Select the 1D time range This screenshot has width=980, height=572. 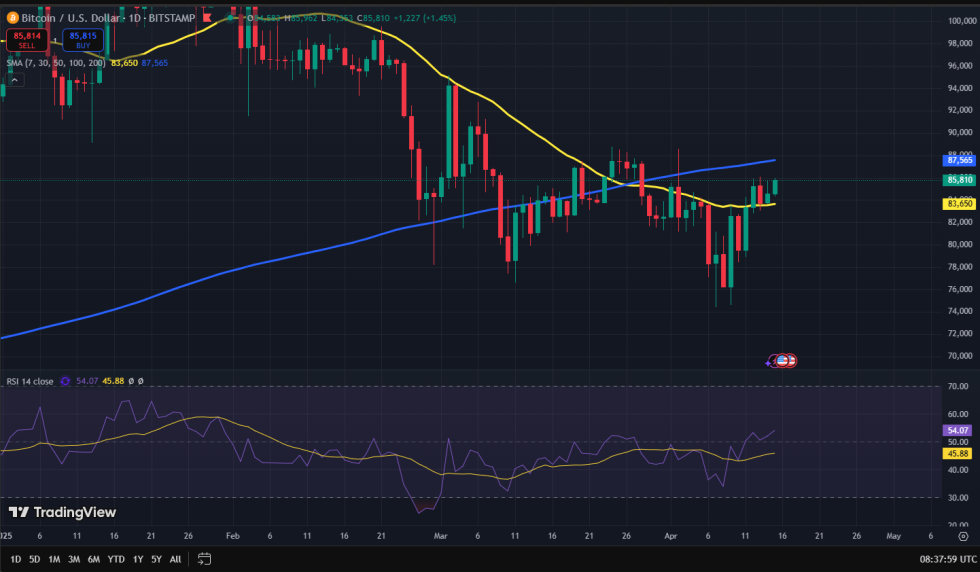click(x=17, y=559)
